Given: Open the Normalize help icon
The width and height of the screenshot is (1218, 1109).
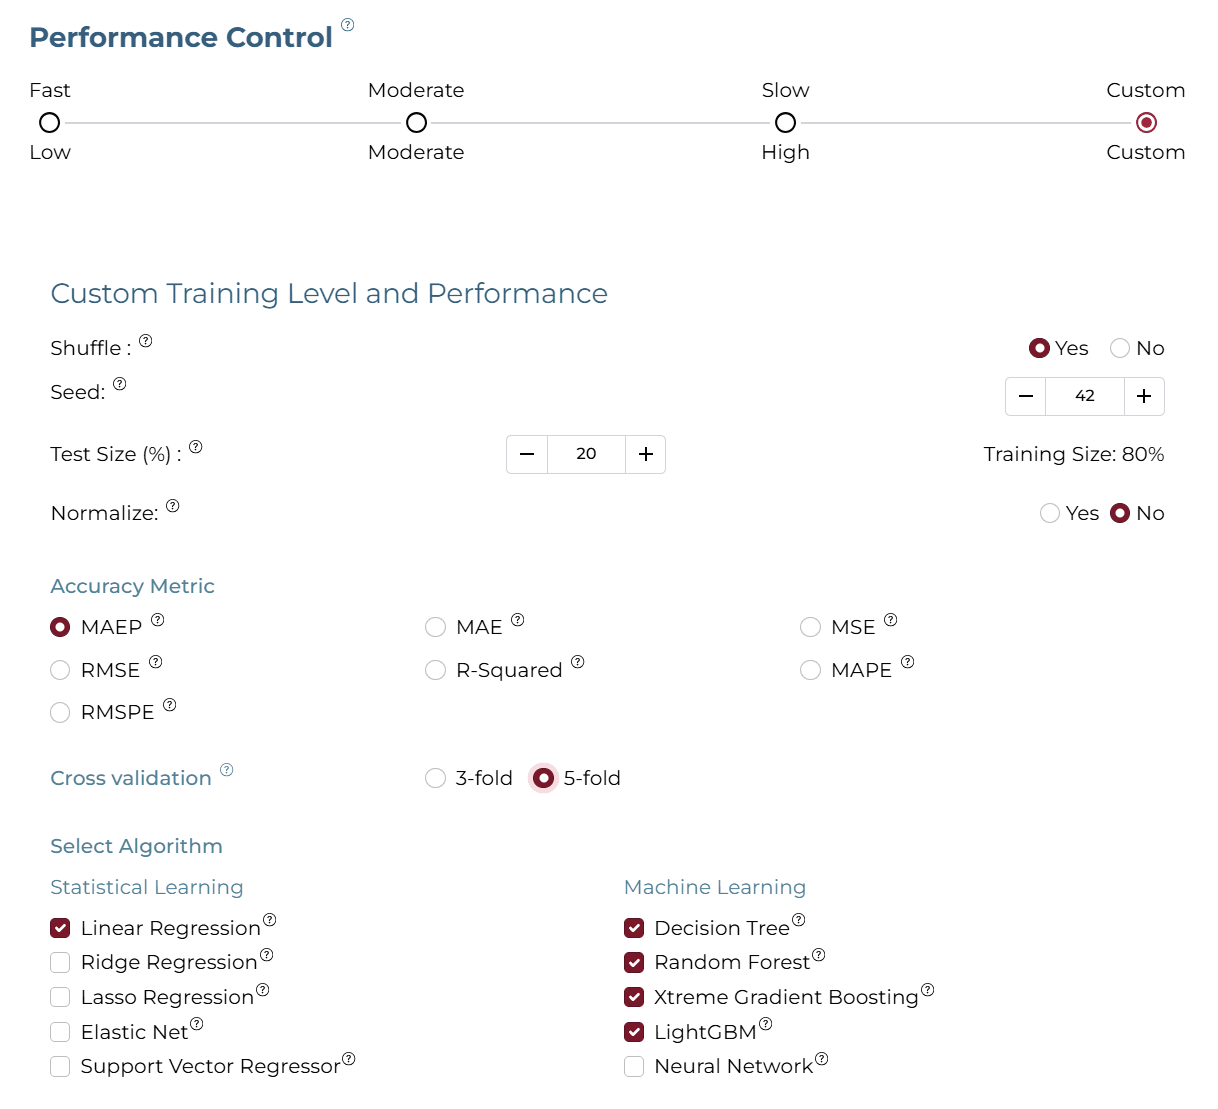Looking at the screenshot, I should coord(173,506).
